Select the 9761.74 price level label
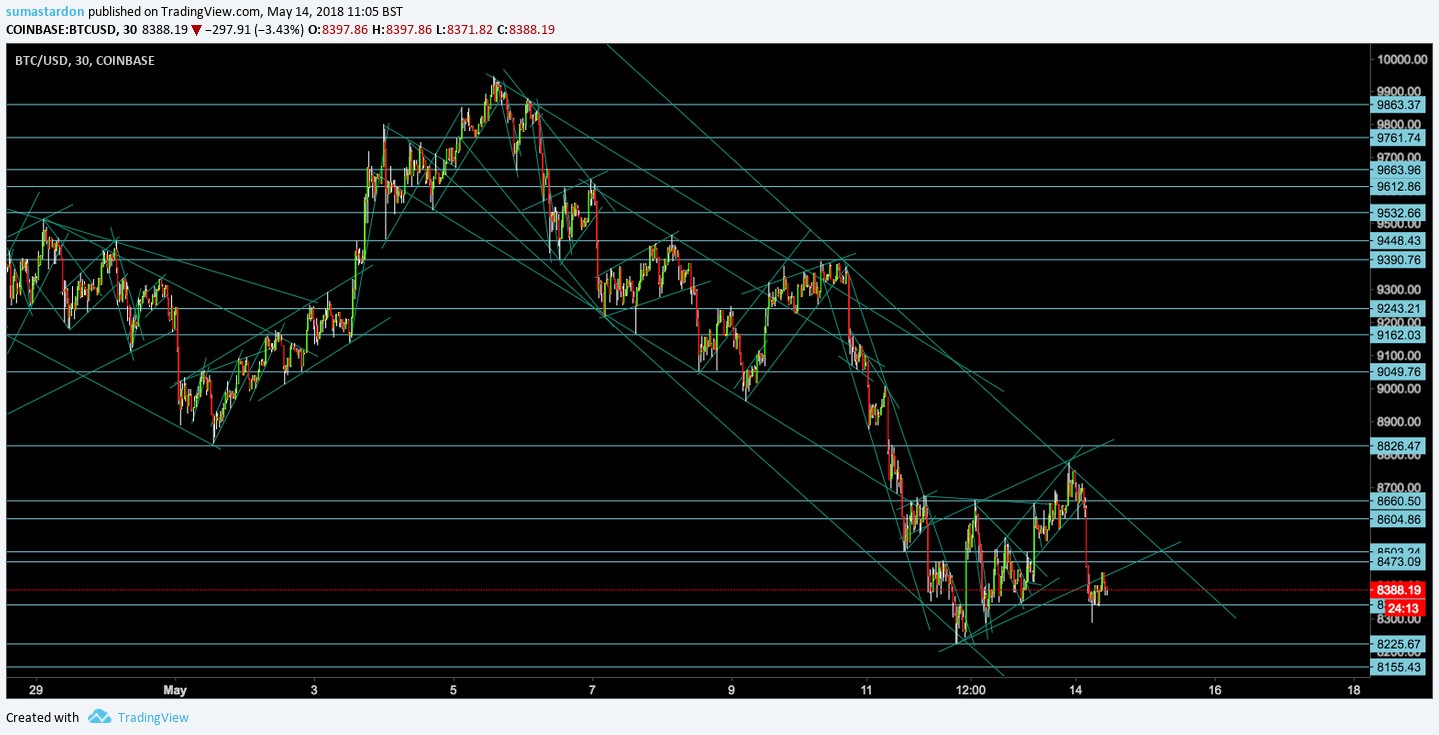The height and width of the screenshot is (735, 1439). 1398,138
